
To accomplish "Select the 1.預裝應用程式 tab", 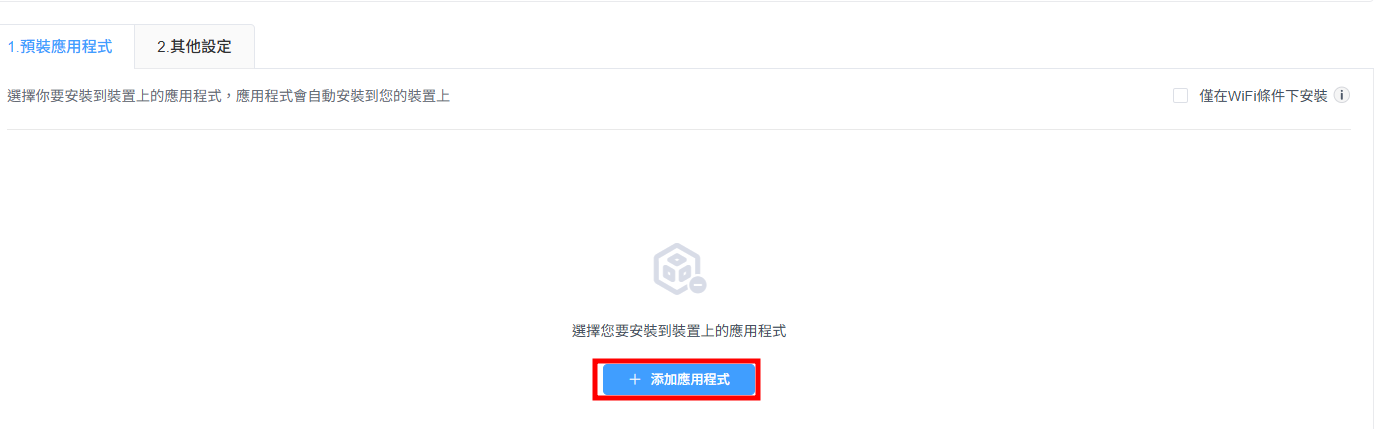I will [x=60, y=47].
